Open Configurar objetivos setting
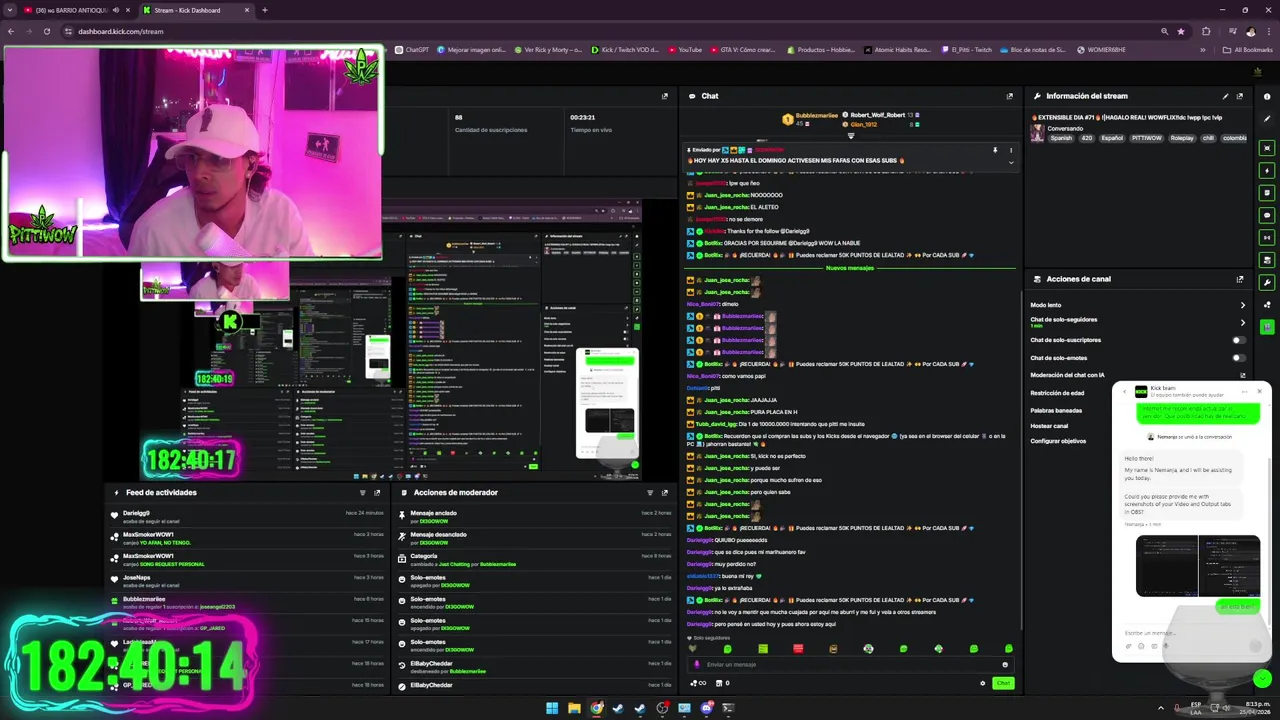The width and height of the screenshot is (1280, 720). pos(1058,441)
